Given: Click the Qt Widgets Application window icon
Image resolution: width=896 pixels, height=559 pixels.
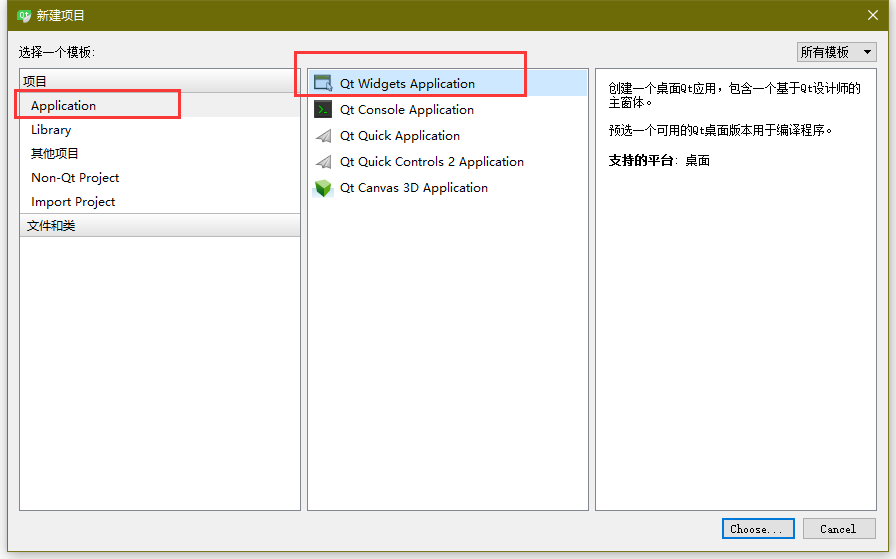Looking at the screenshot, I should 323,83.
